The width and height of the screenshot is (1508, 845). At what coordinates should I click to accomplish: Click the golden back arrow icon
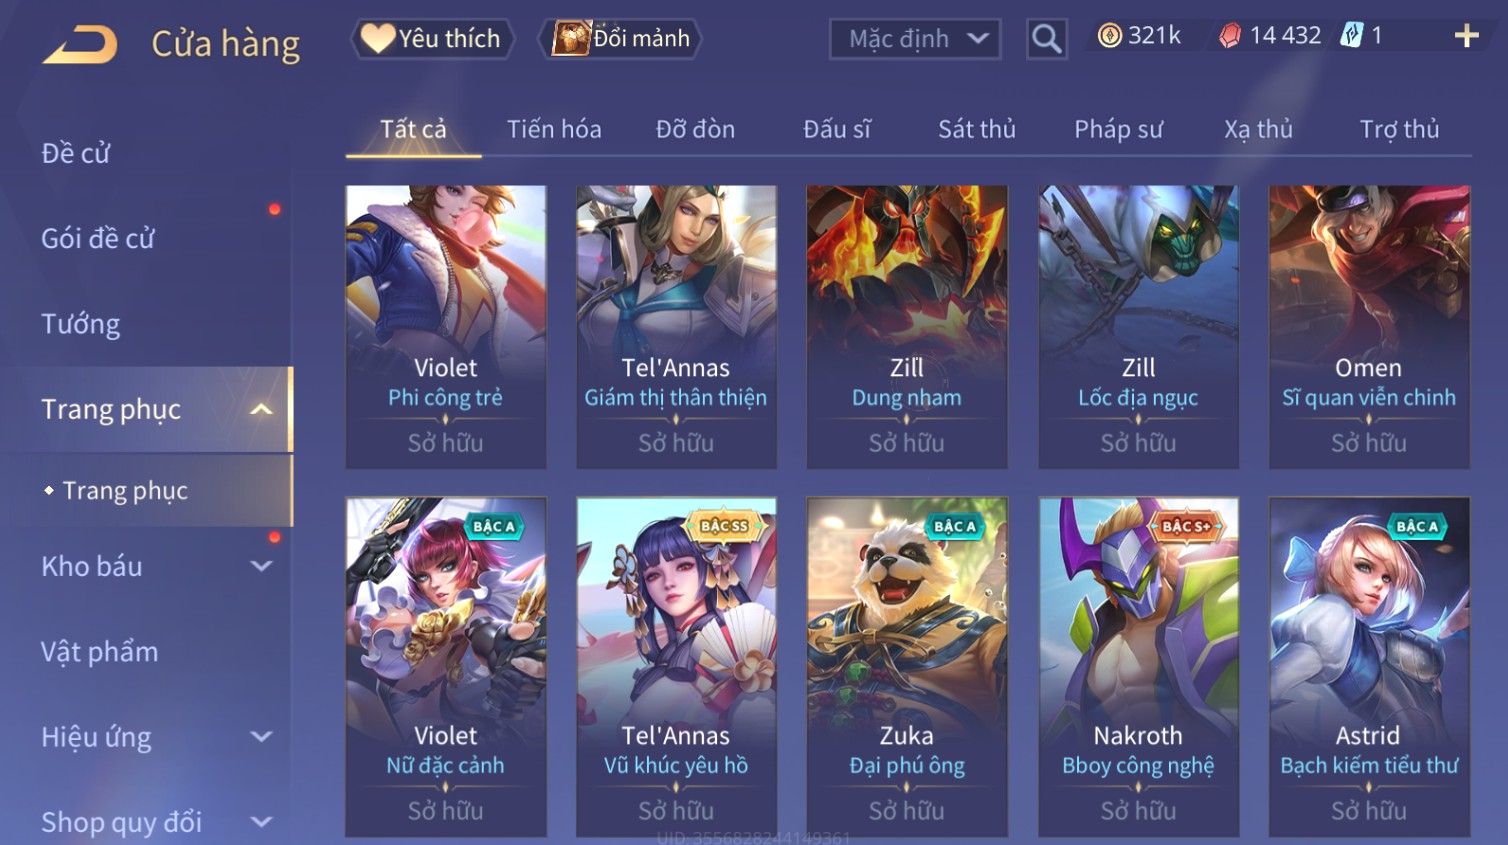(80, 45)
